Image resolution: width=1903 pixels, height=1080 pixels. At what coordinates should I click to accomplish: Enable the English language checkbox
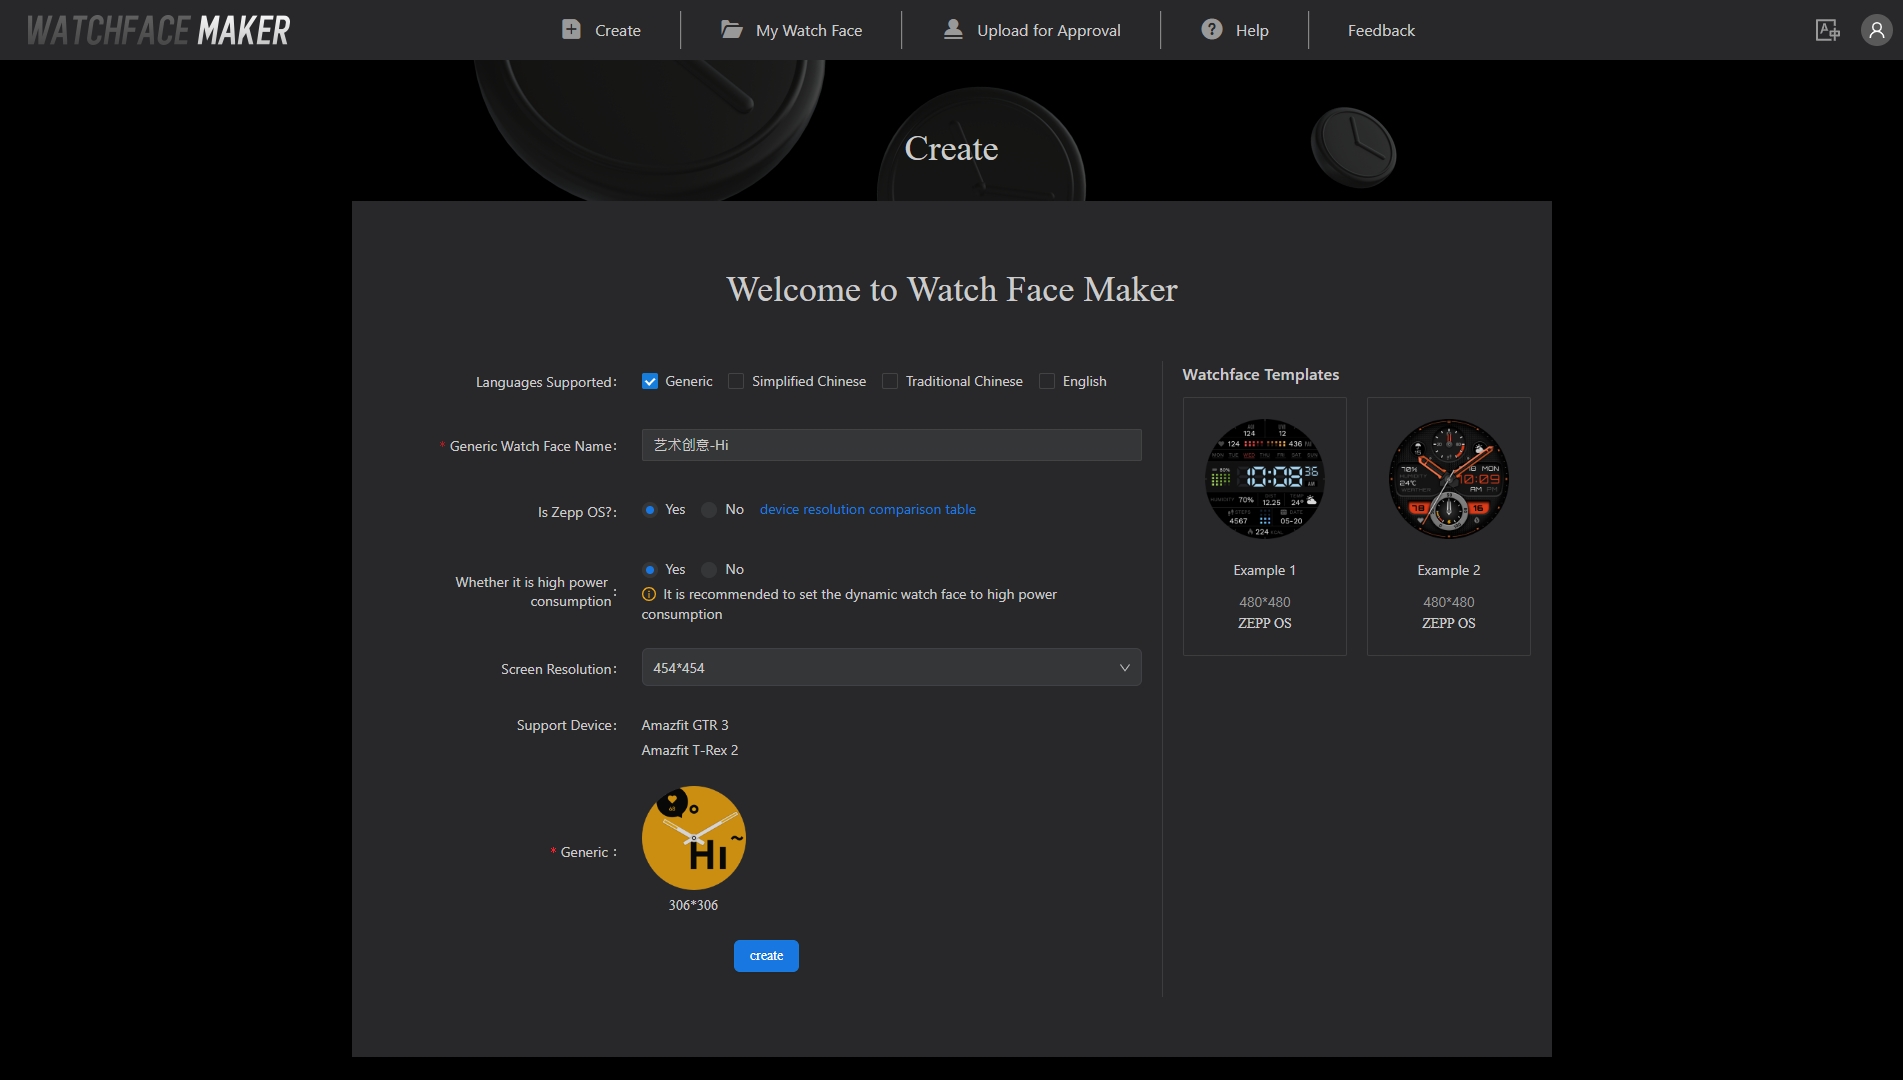coord(1046,381)
